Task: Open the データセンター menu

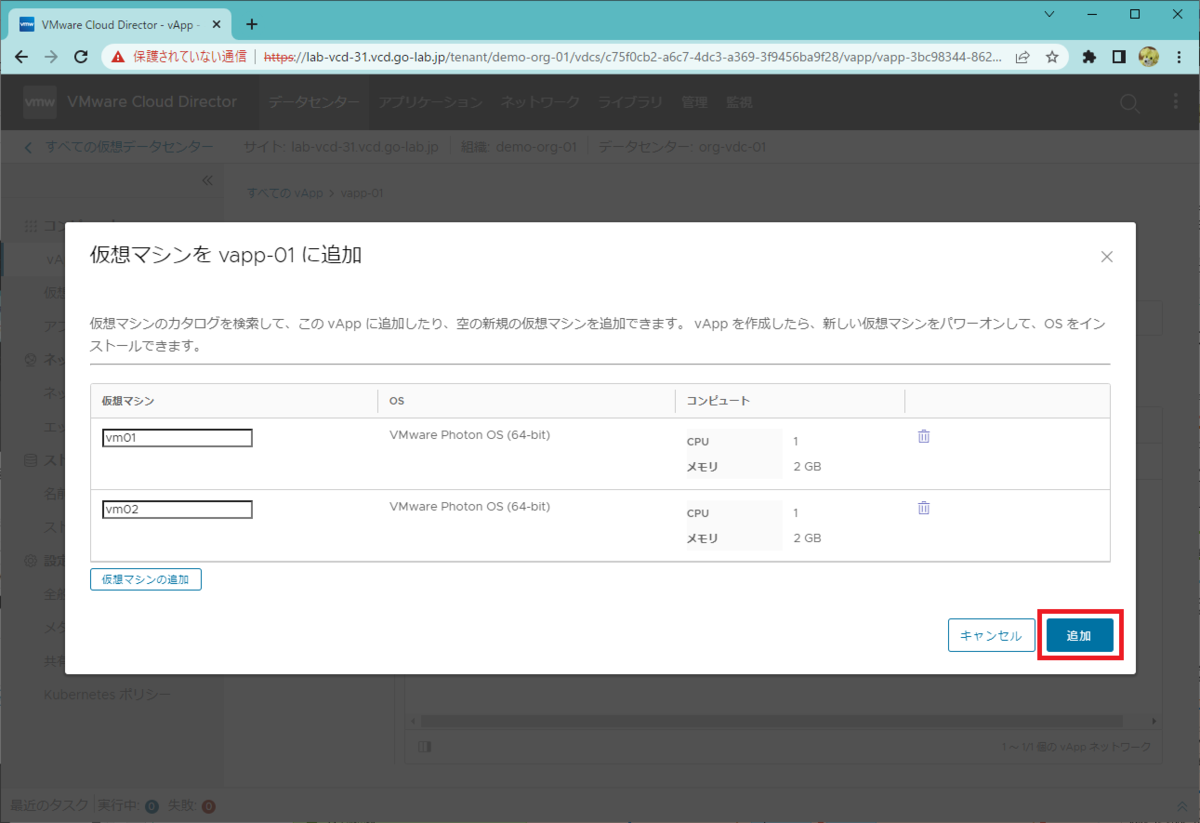Action: coord(313,102)
